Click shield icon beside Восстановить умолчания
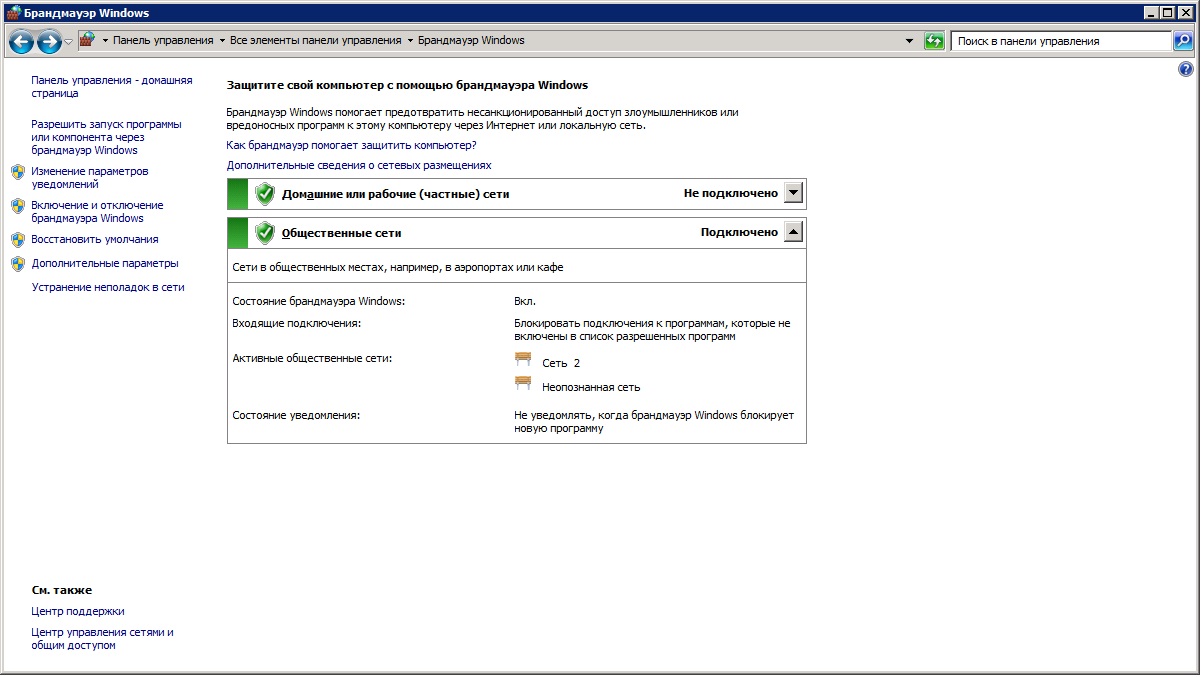Image resolution: width=1204 pixels, height=677 pixels. 18,240
